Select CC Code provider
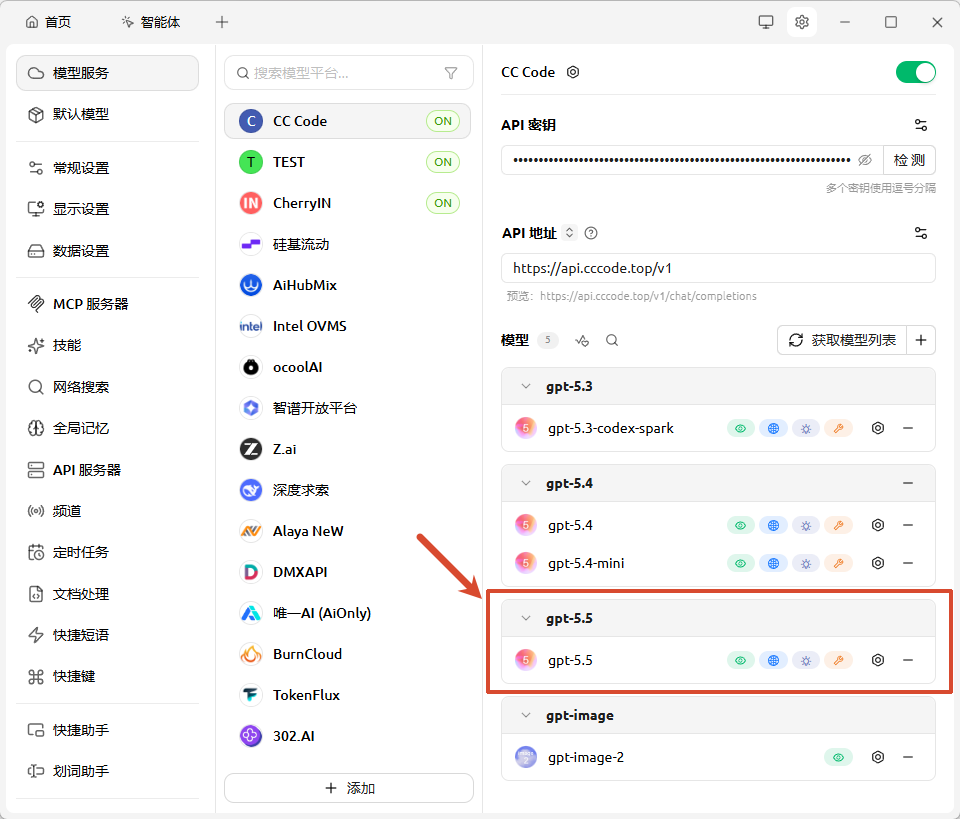The height and width of the screenshot is (819, 960). [347, 121]
